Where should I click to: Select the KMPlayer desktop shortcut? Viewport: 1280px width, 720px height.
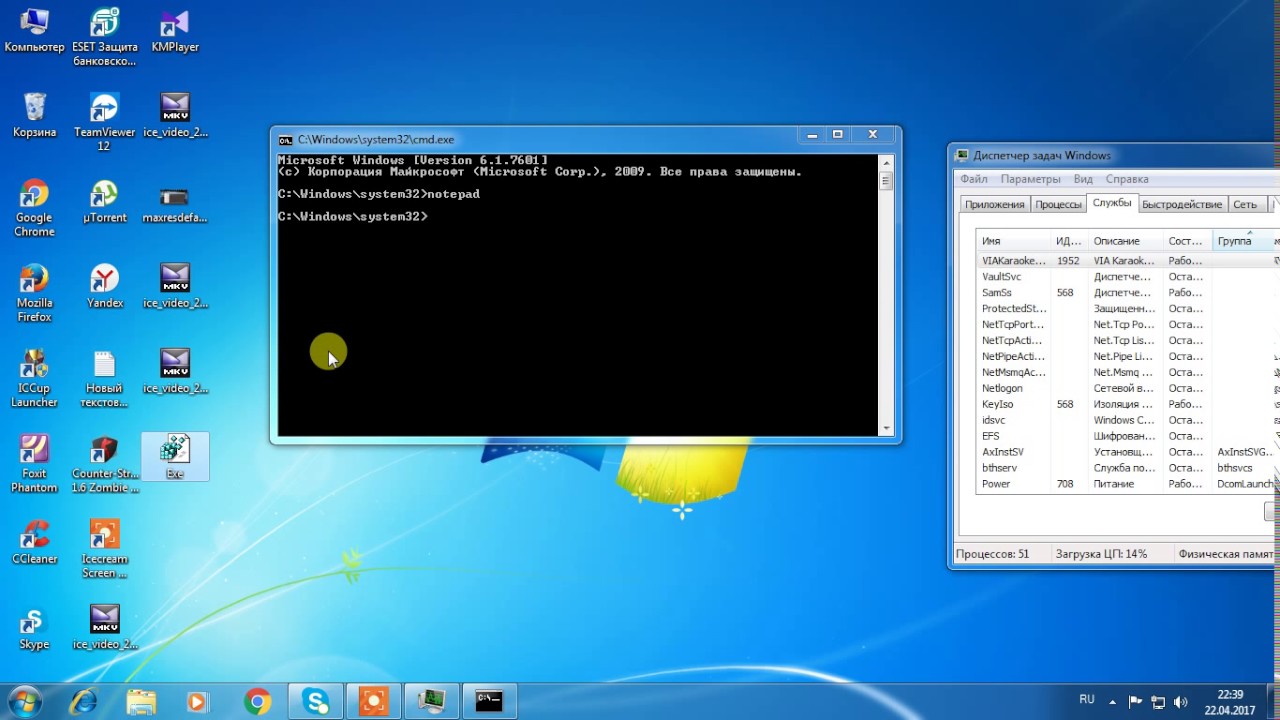pos(175,32)
